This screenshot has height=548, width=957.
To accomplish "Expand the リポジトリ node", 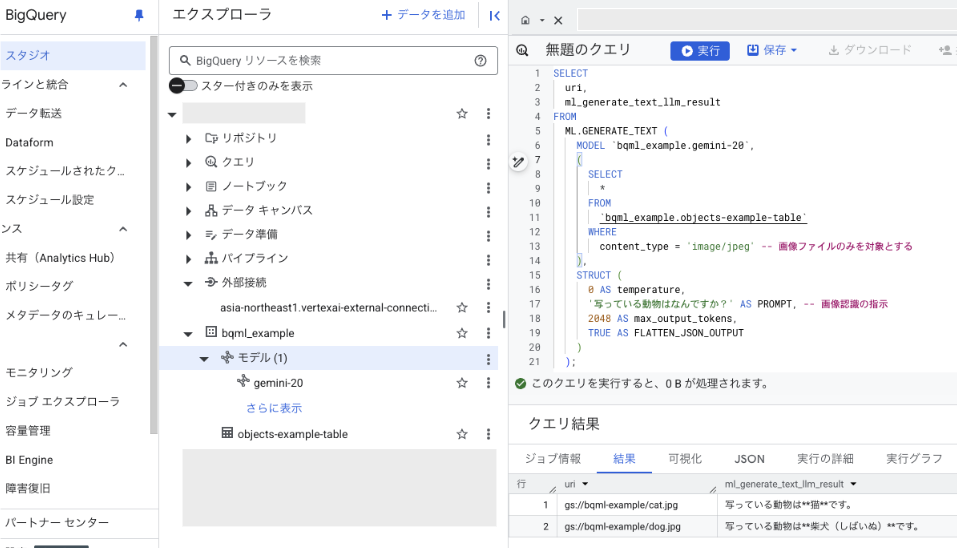I will point(188,139).
